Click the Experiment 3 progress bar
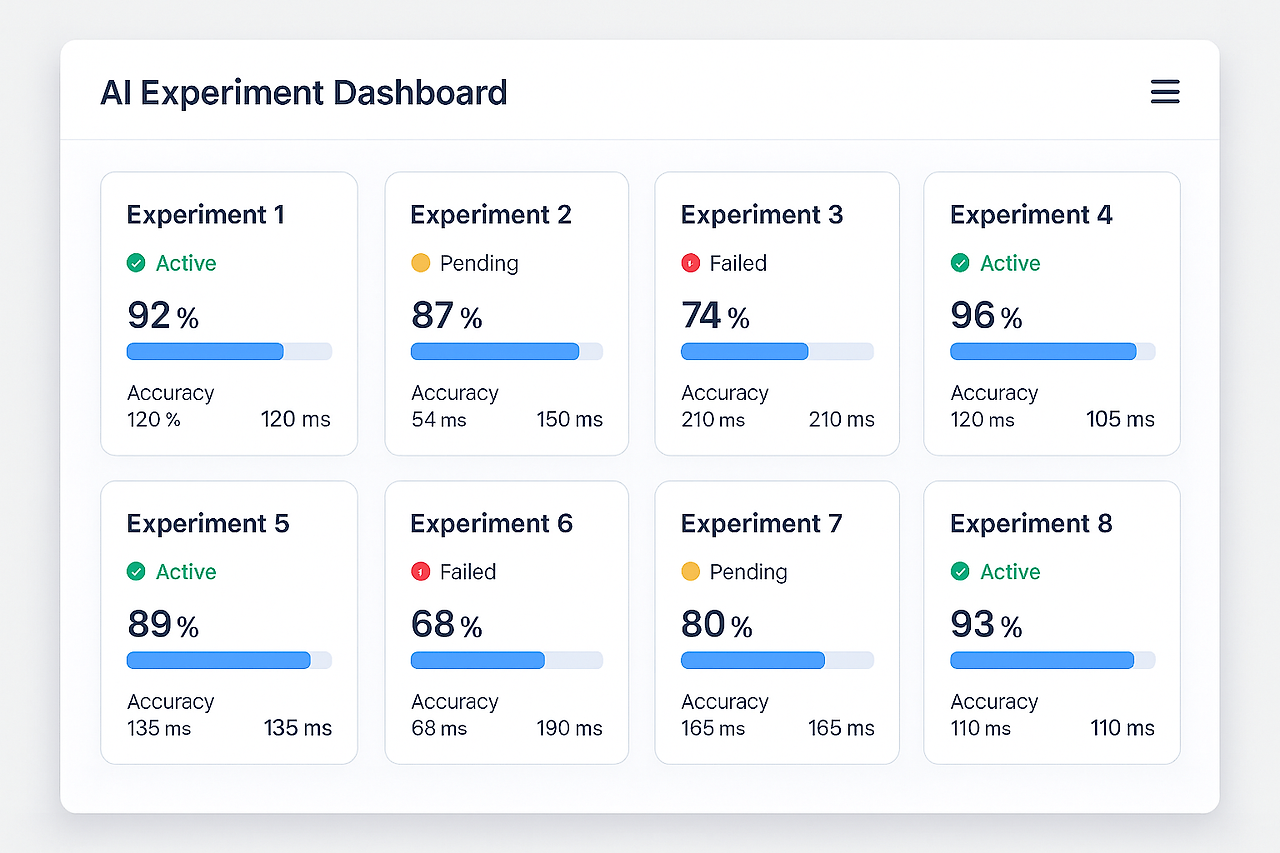Image resolution: width=1280 pixels, height=853 pixels. tap(777, 351)
